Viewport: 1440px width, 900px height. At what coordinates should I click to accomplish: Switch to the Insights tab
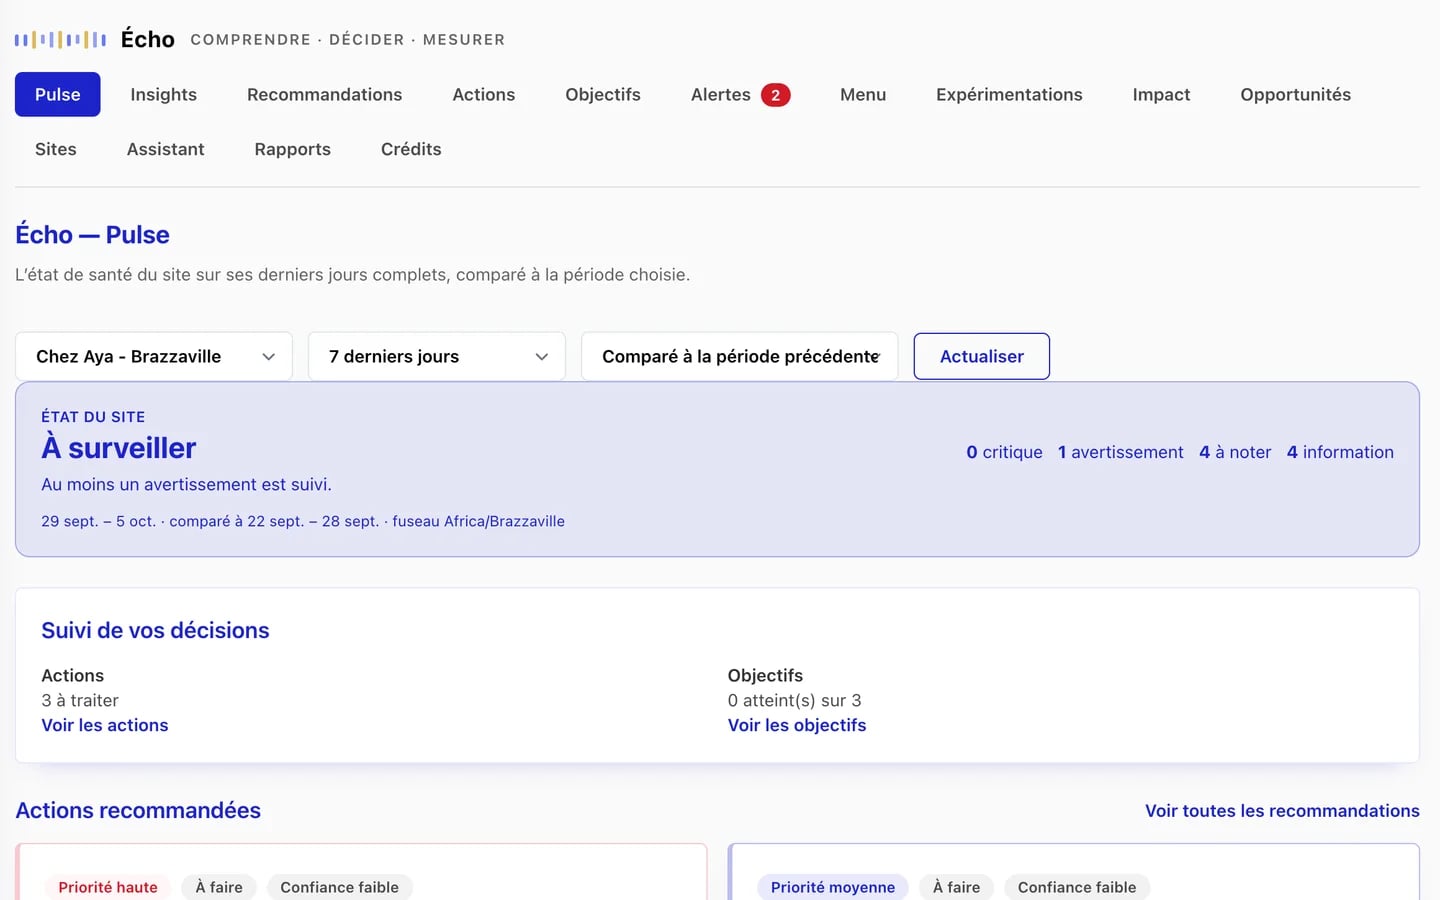(x=163, y=94)
